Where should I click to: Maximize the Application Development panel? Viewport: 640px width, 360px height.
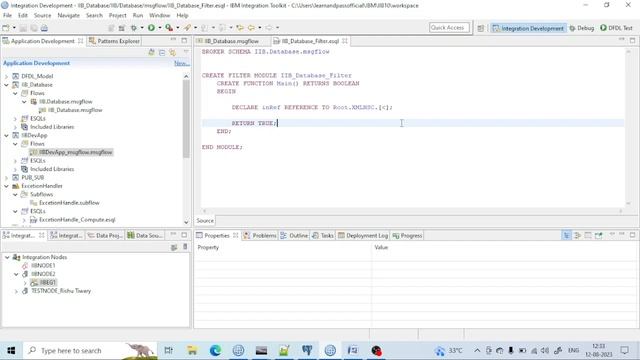(x=184, y=40)
